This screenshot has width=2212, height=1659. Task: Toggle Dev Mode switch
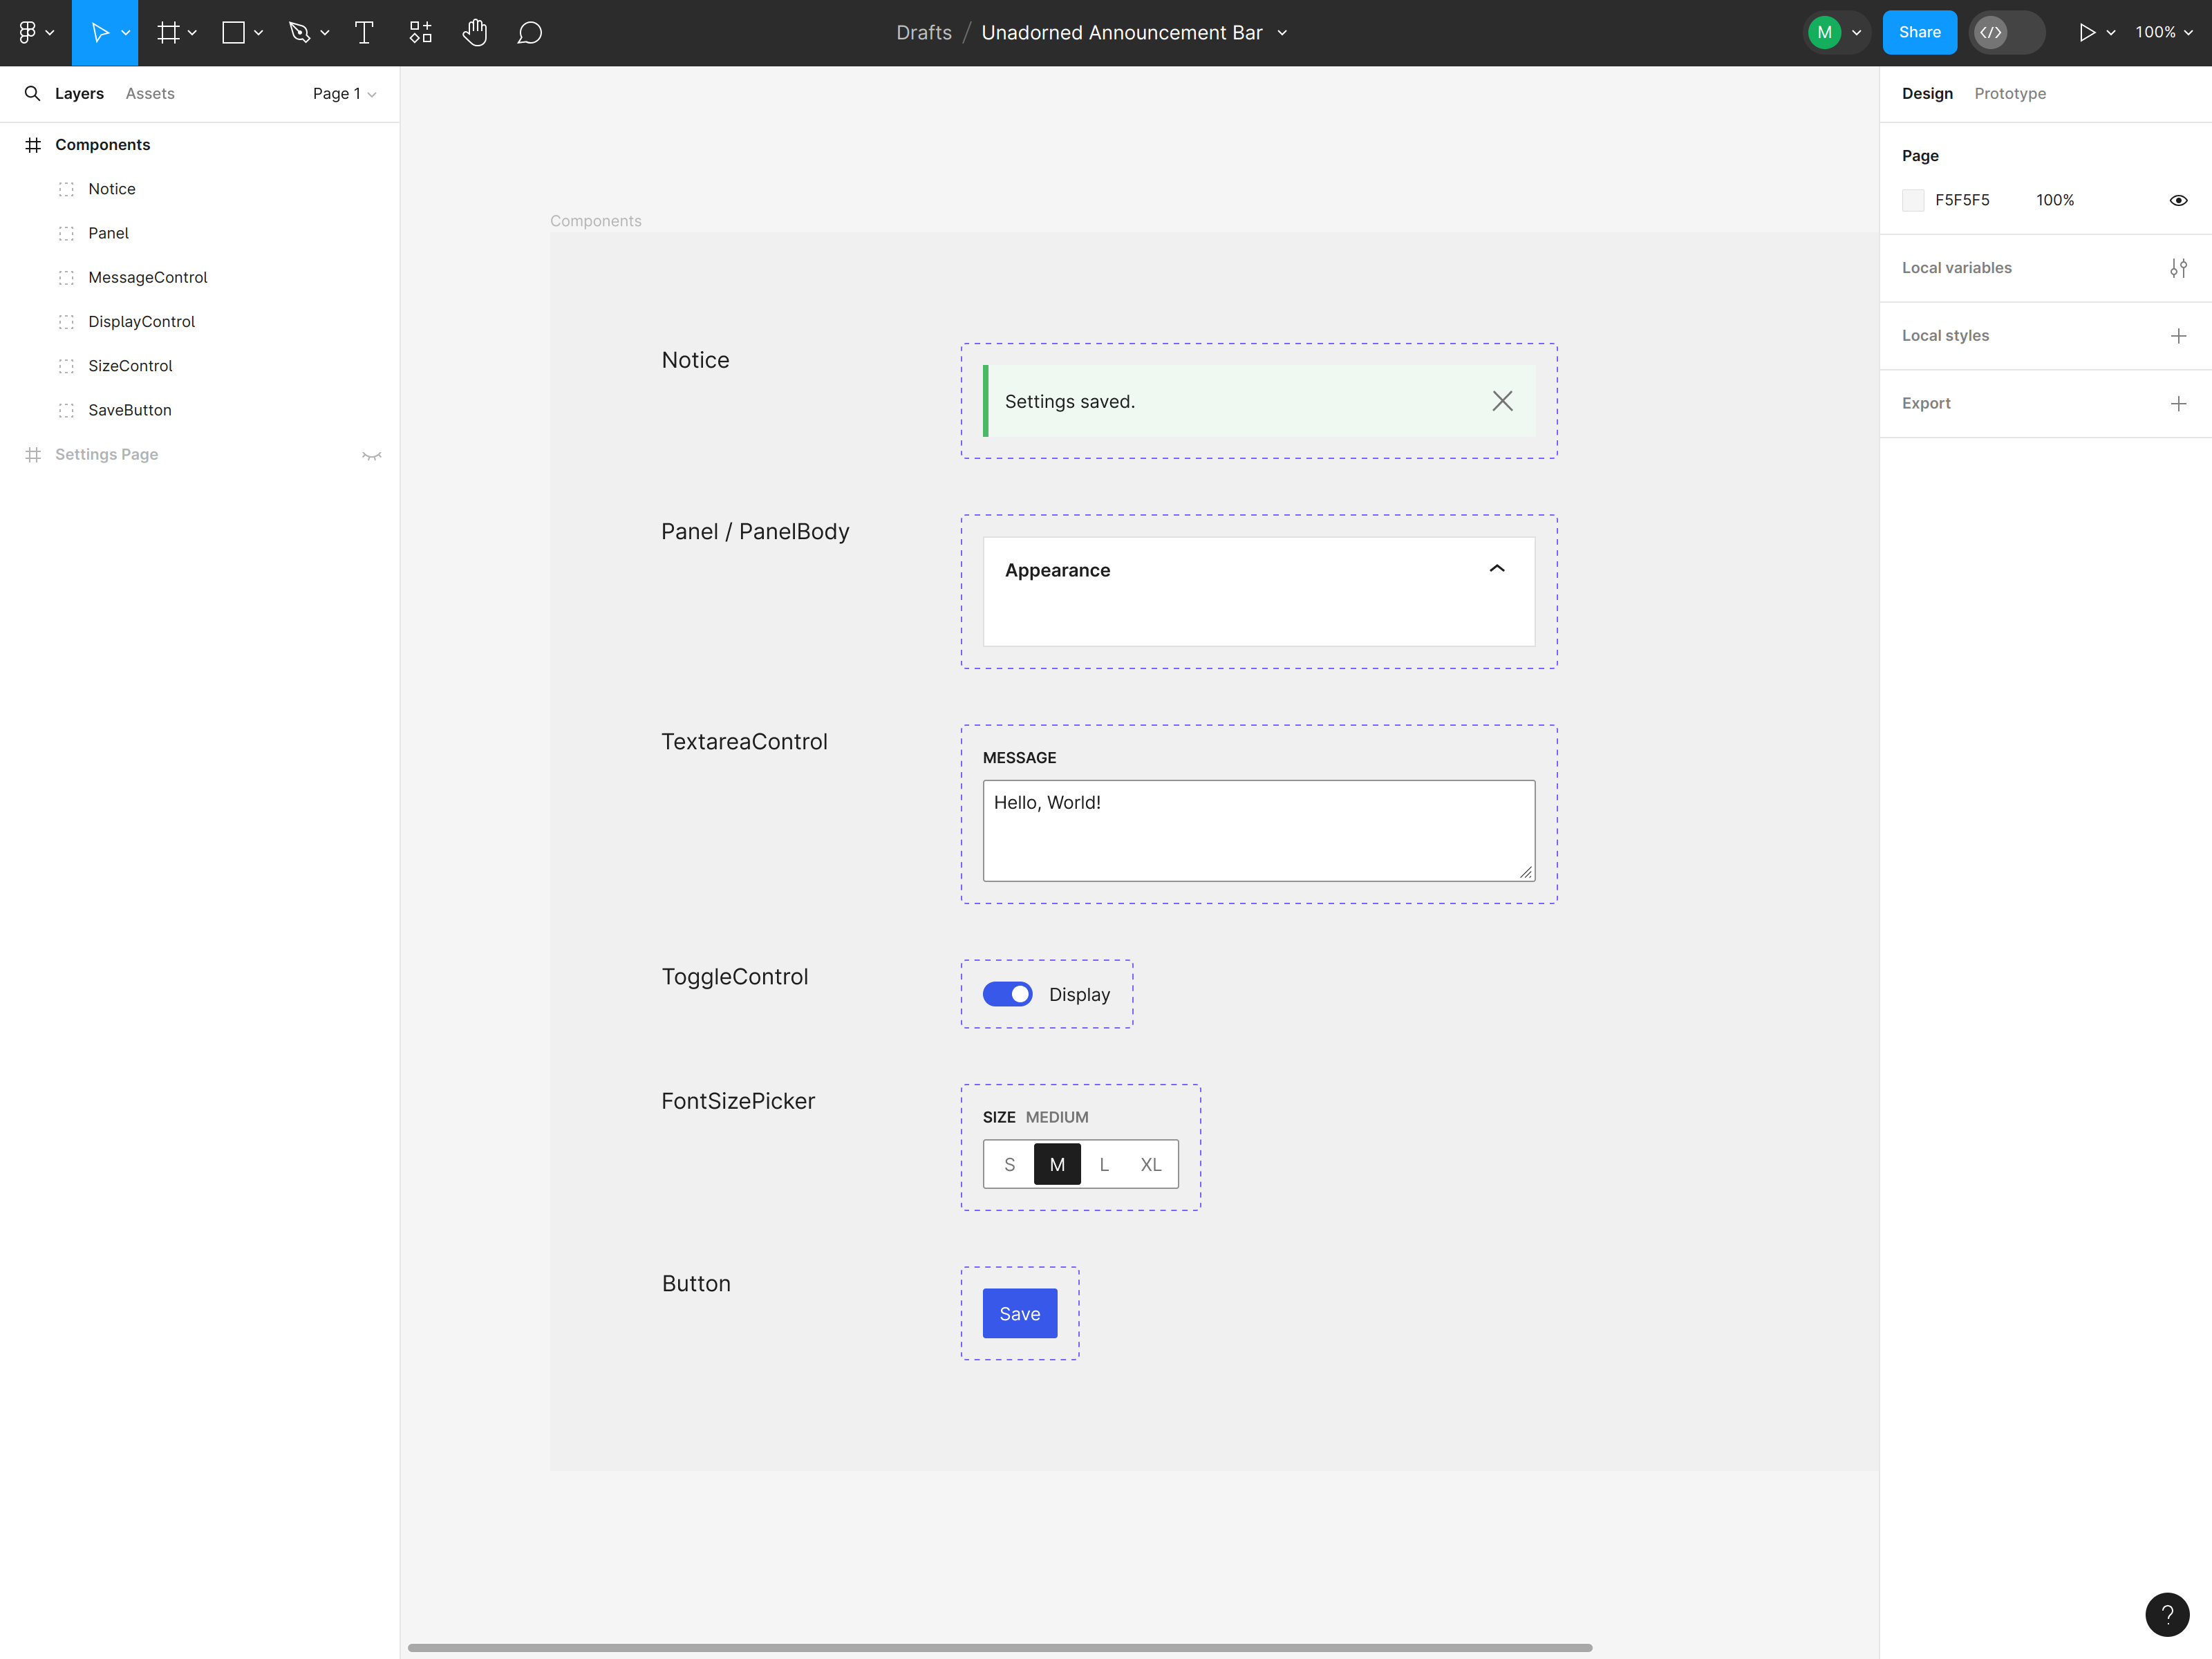point(2006,33)
